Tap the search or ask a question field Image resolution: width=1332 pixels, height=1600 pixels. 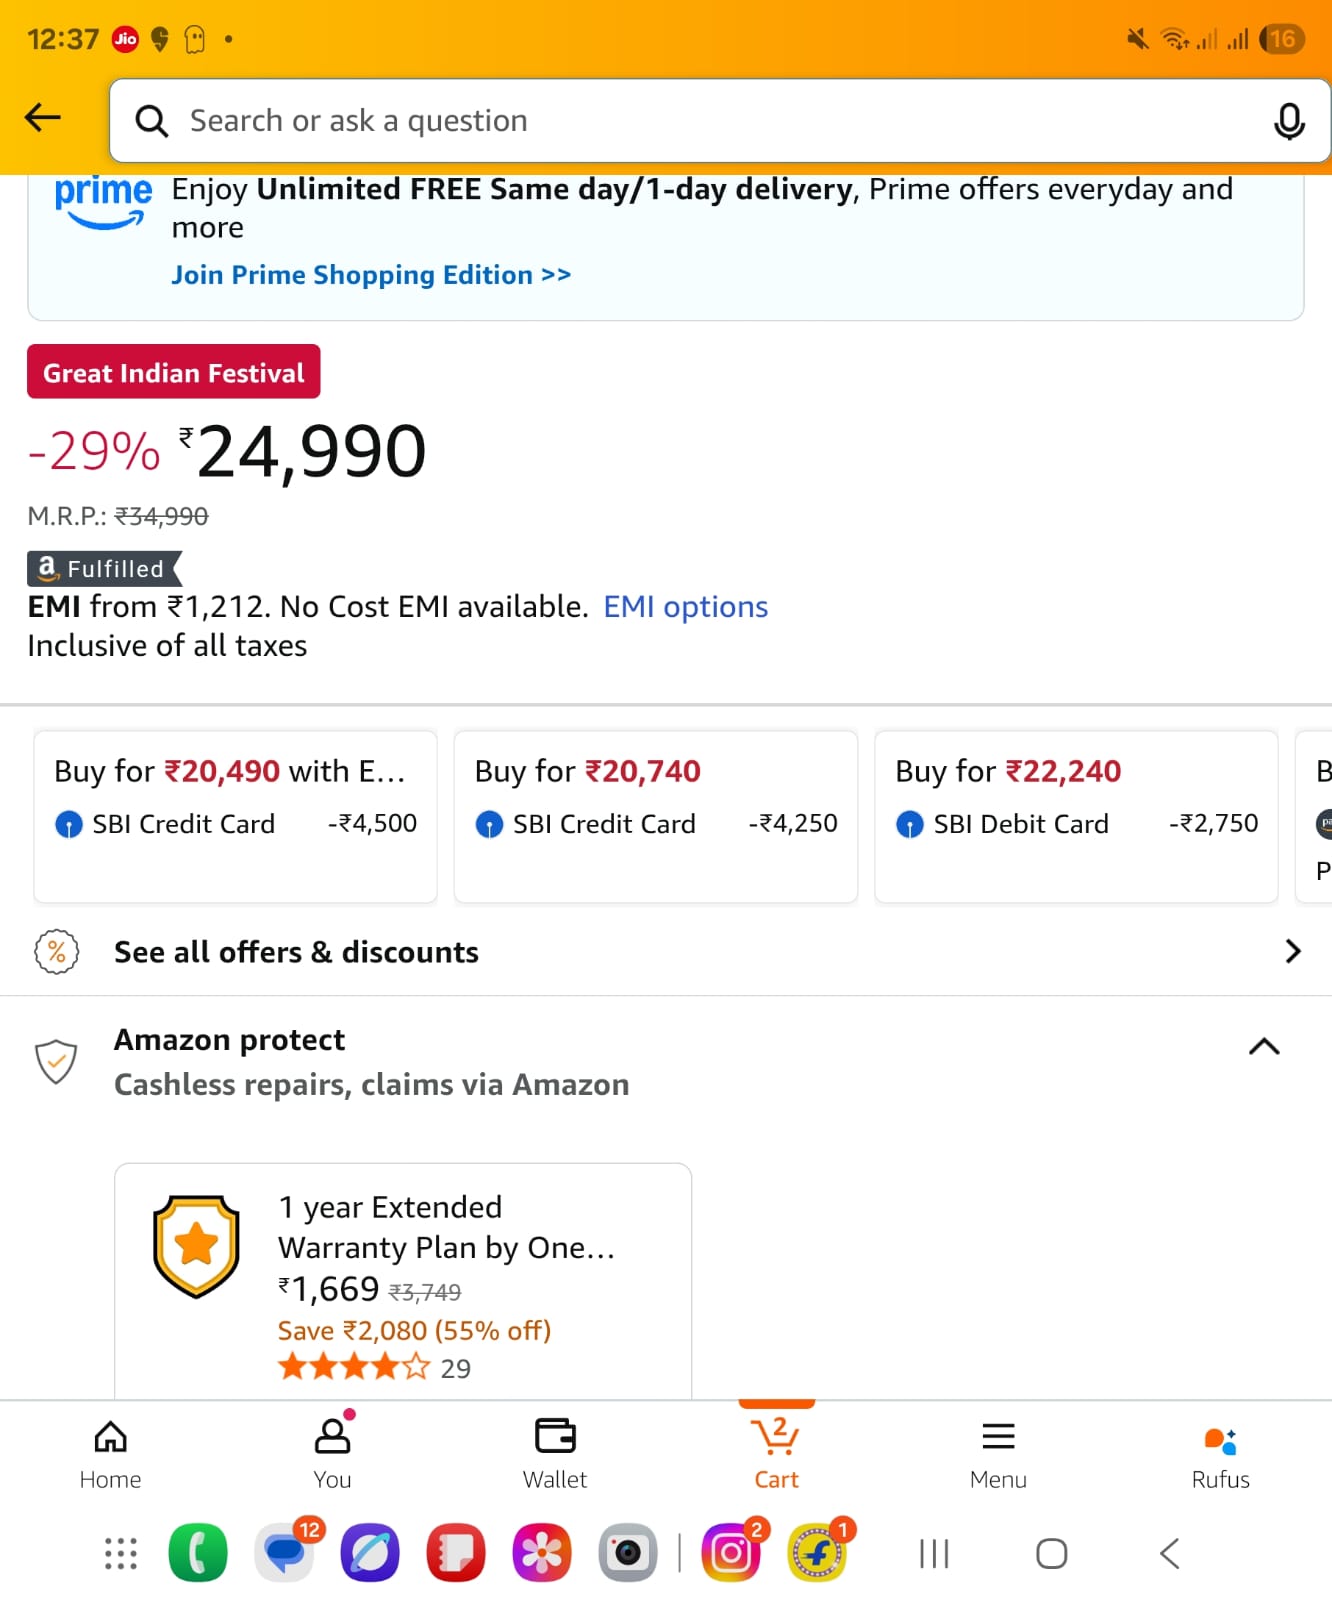700,121
